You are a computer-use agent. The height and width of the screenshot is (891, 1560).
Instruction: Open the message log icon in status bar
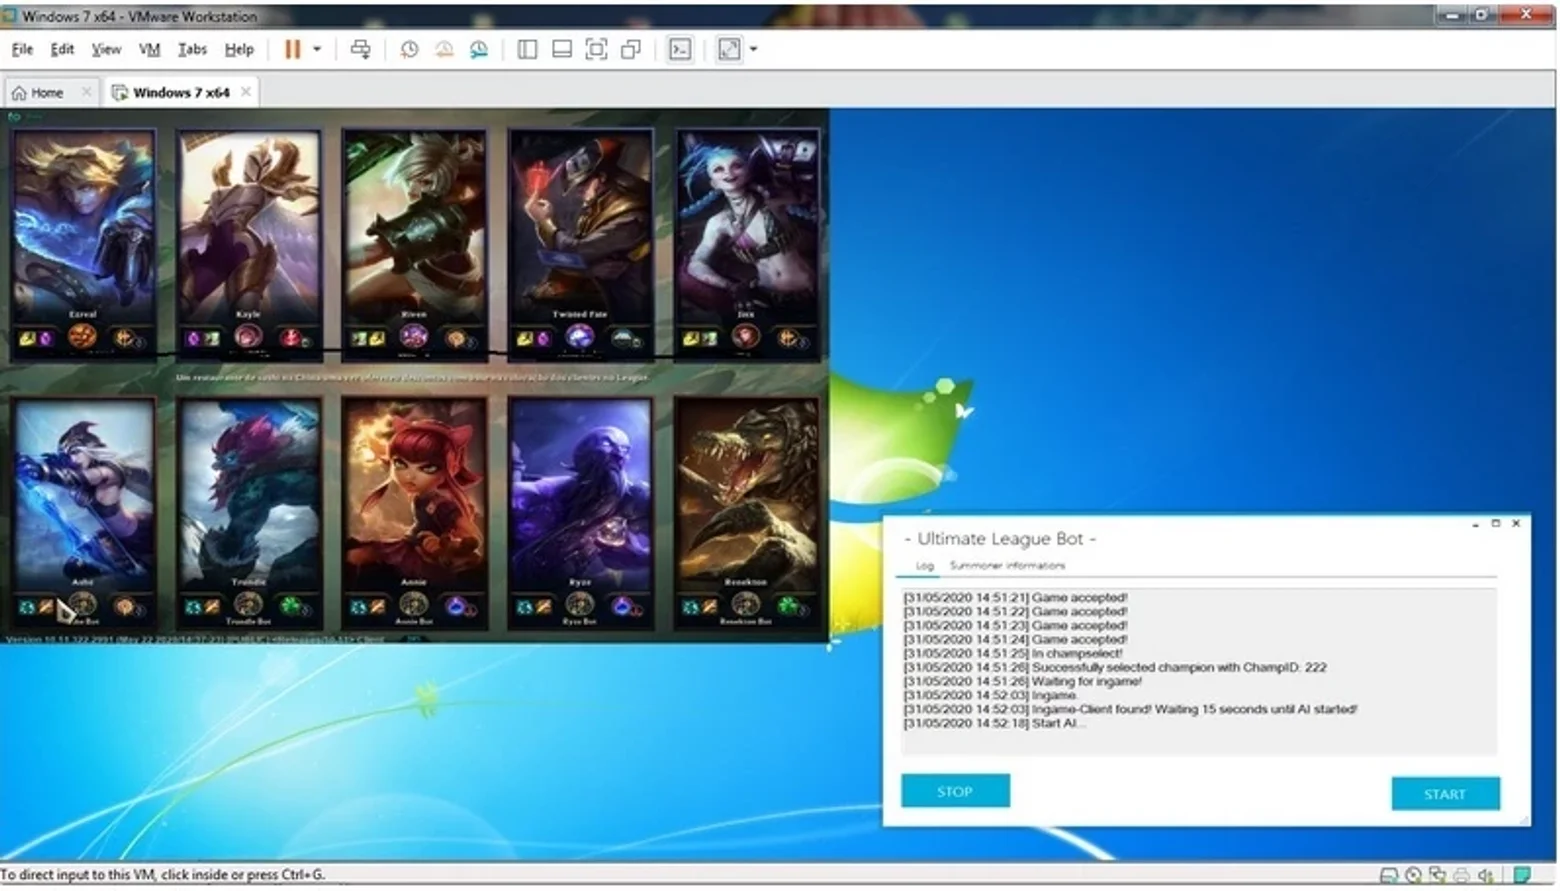click(1522, 875)
